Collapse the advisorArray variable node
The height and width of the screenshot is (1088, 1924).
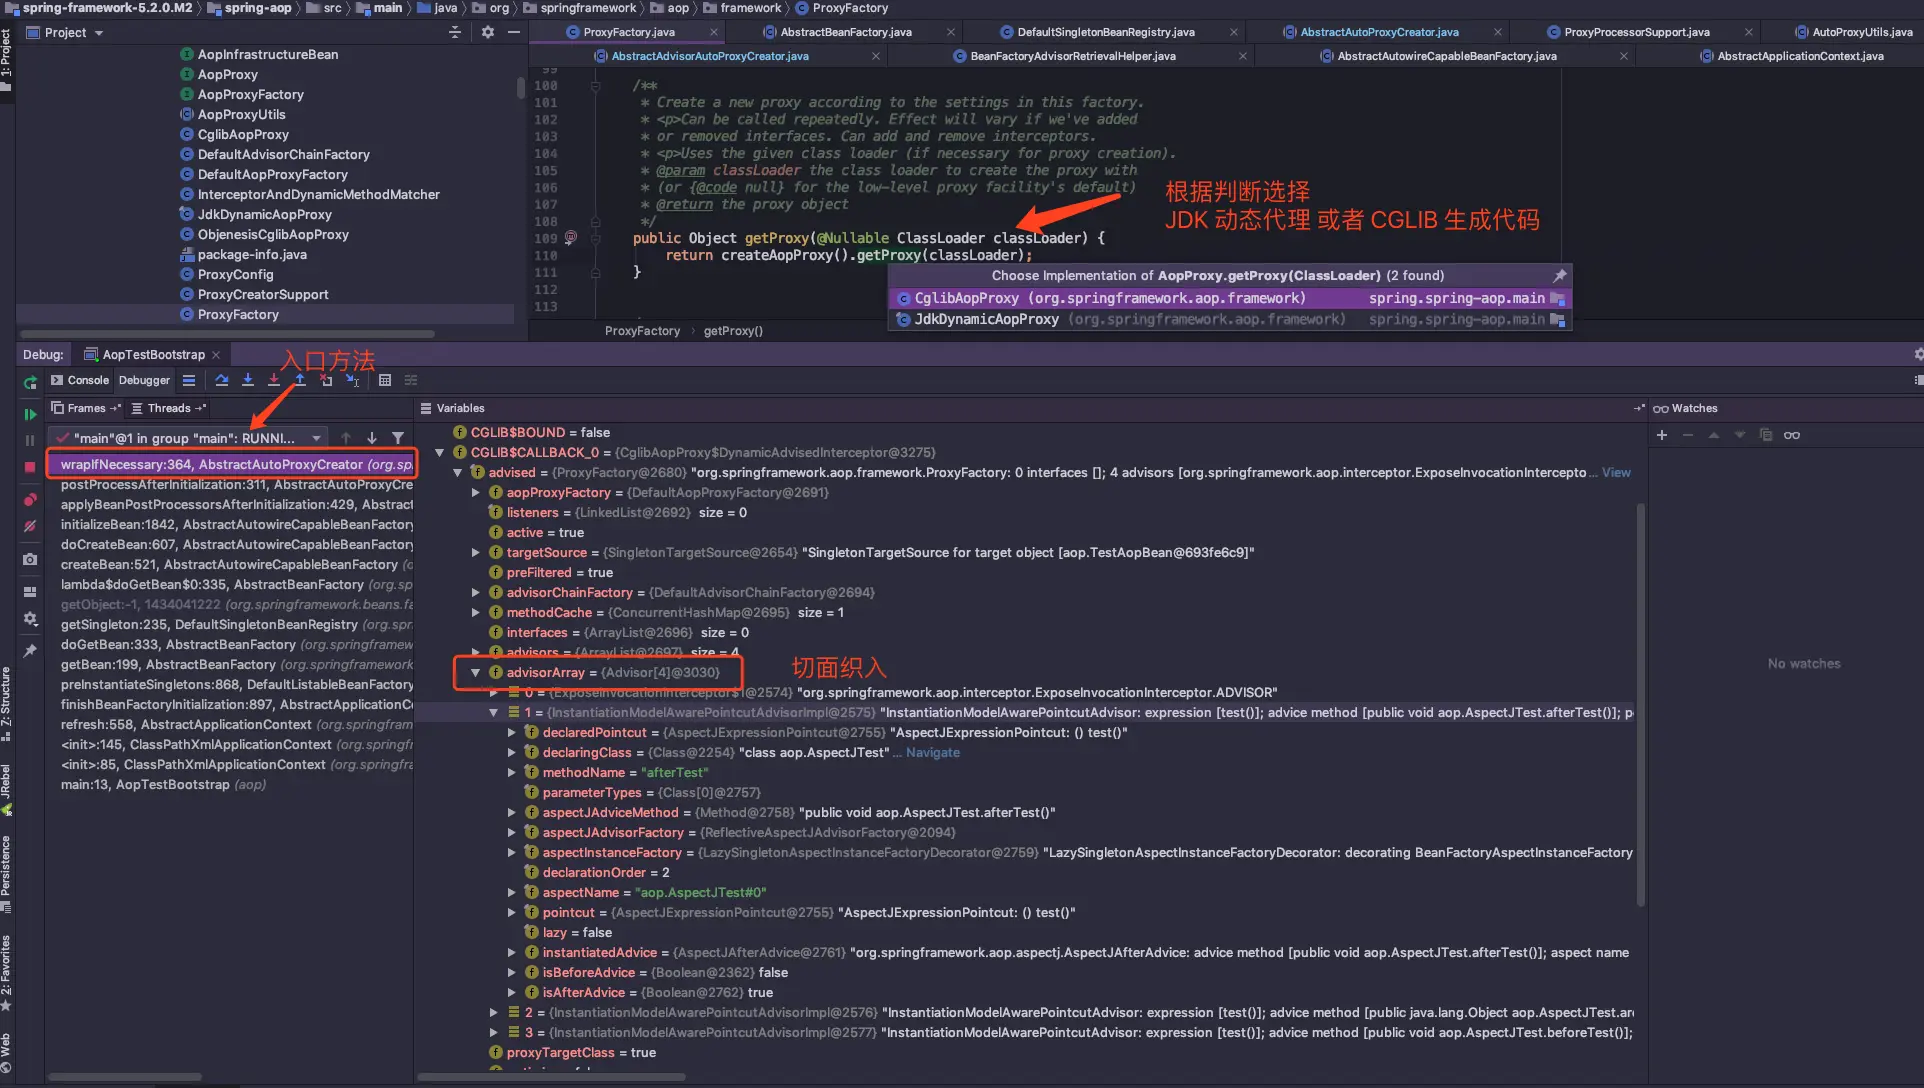[476, 672]
